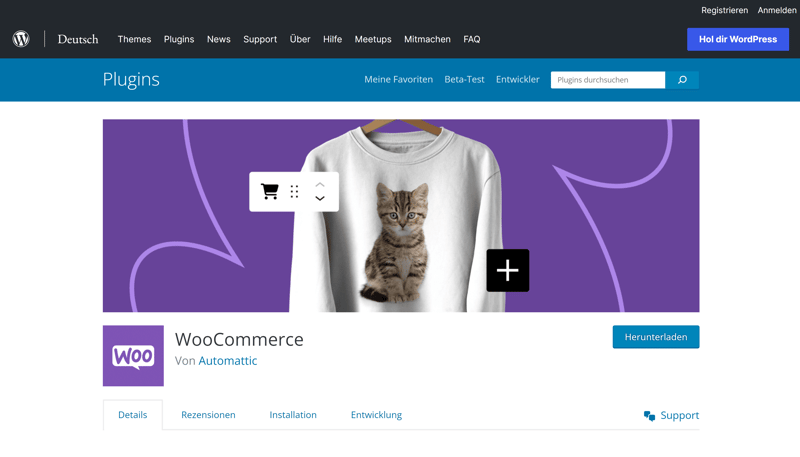Click the black plus block icon
This screenshot has width=800, height=457.
(x=508, y=270)
